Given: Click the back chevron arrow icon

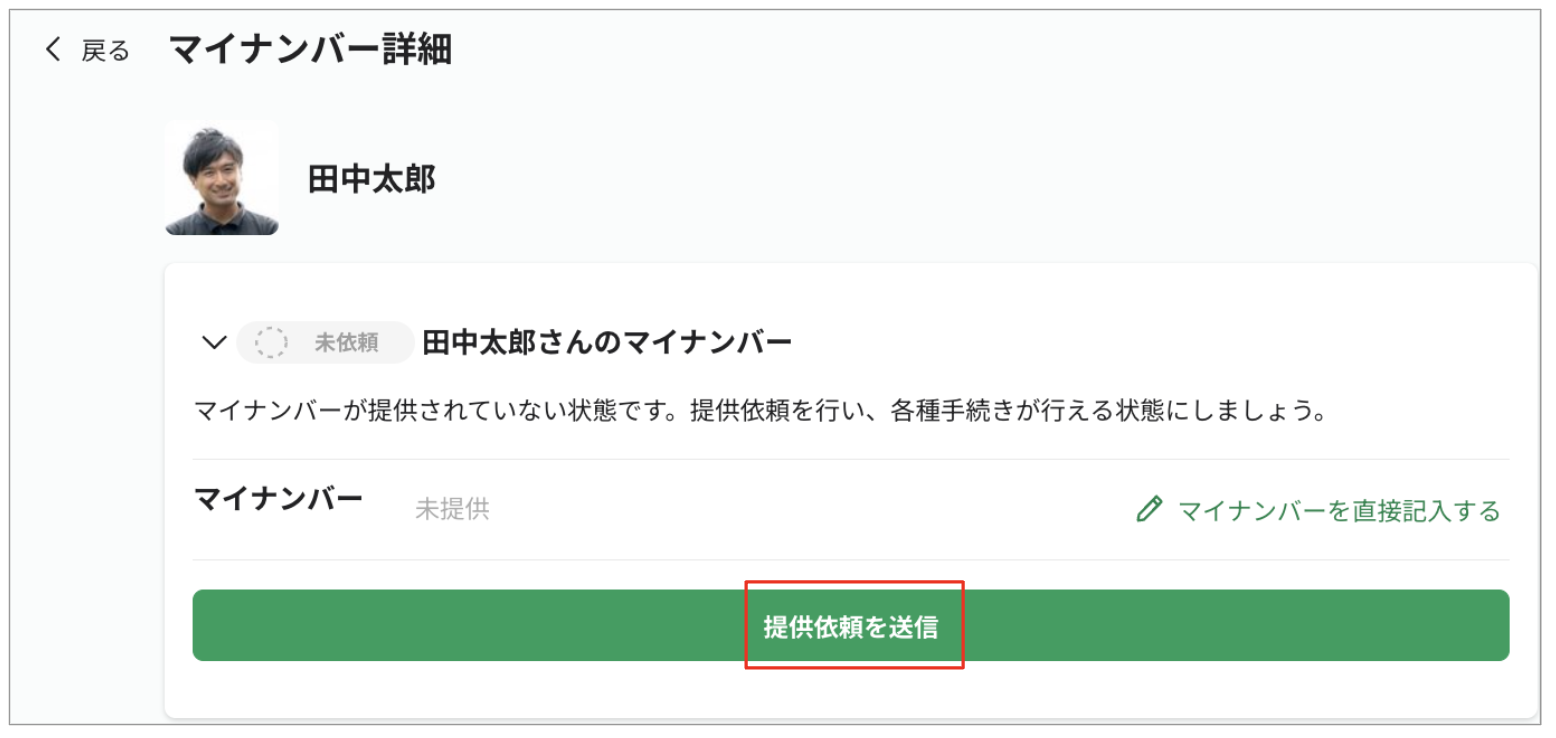Looking at the screenshot, I should [53, 50].
